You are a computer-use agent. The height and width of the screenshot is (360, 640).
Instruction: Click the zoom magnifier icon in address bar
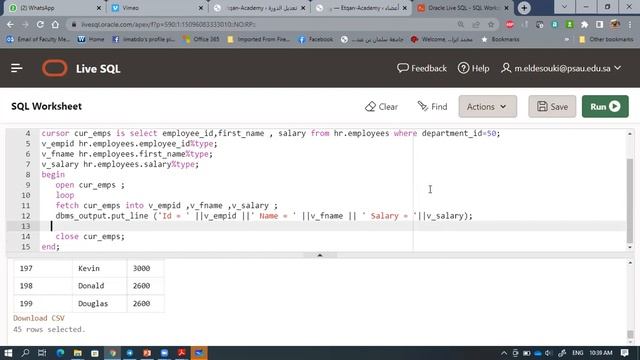(x=461, y=24)
